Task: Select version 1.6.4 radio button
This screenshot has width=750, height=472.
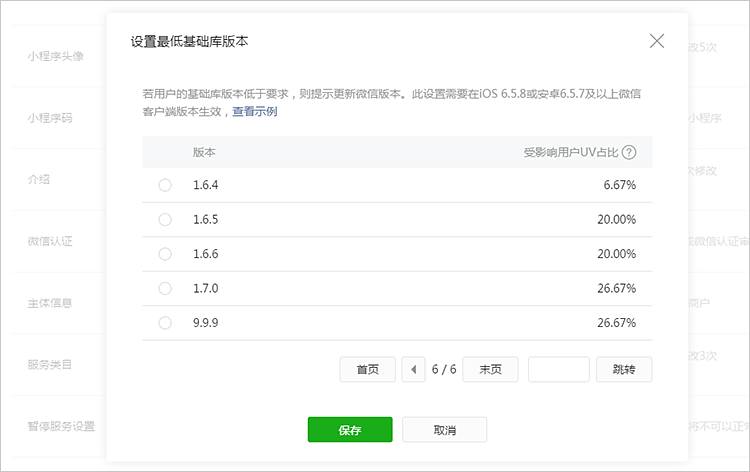Action: [x=165, y=185]
